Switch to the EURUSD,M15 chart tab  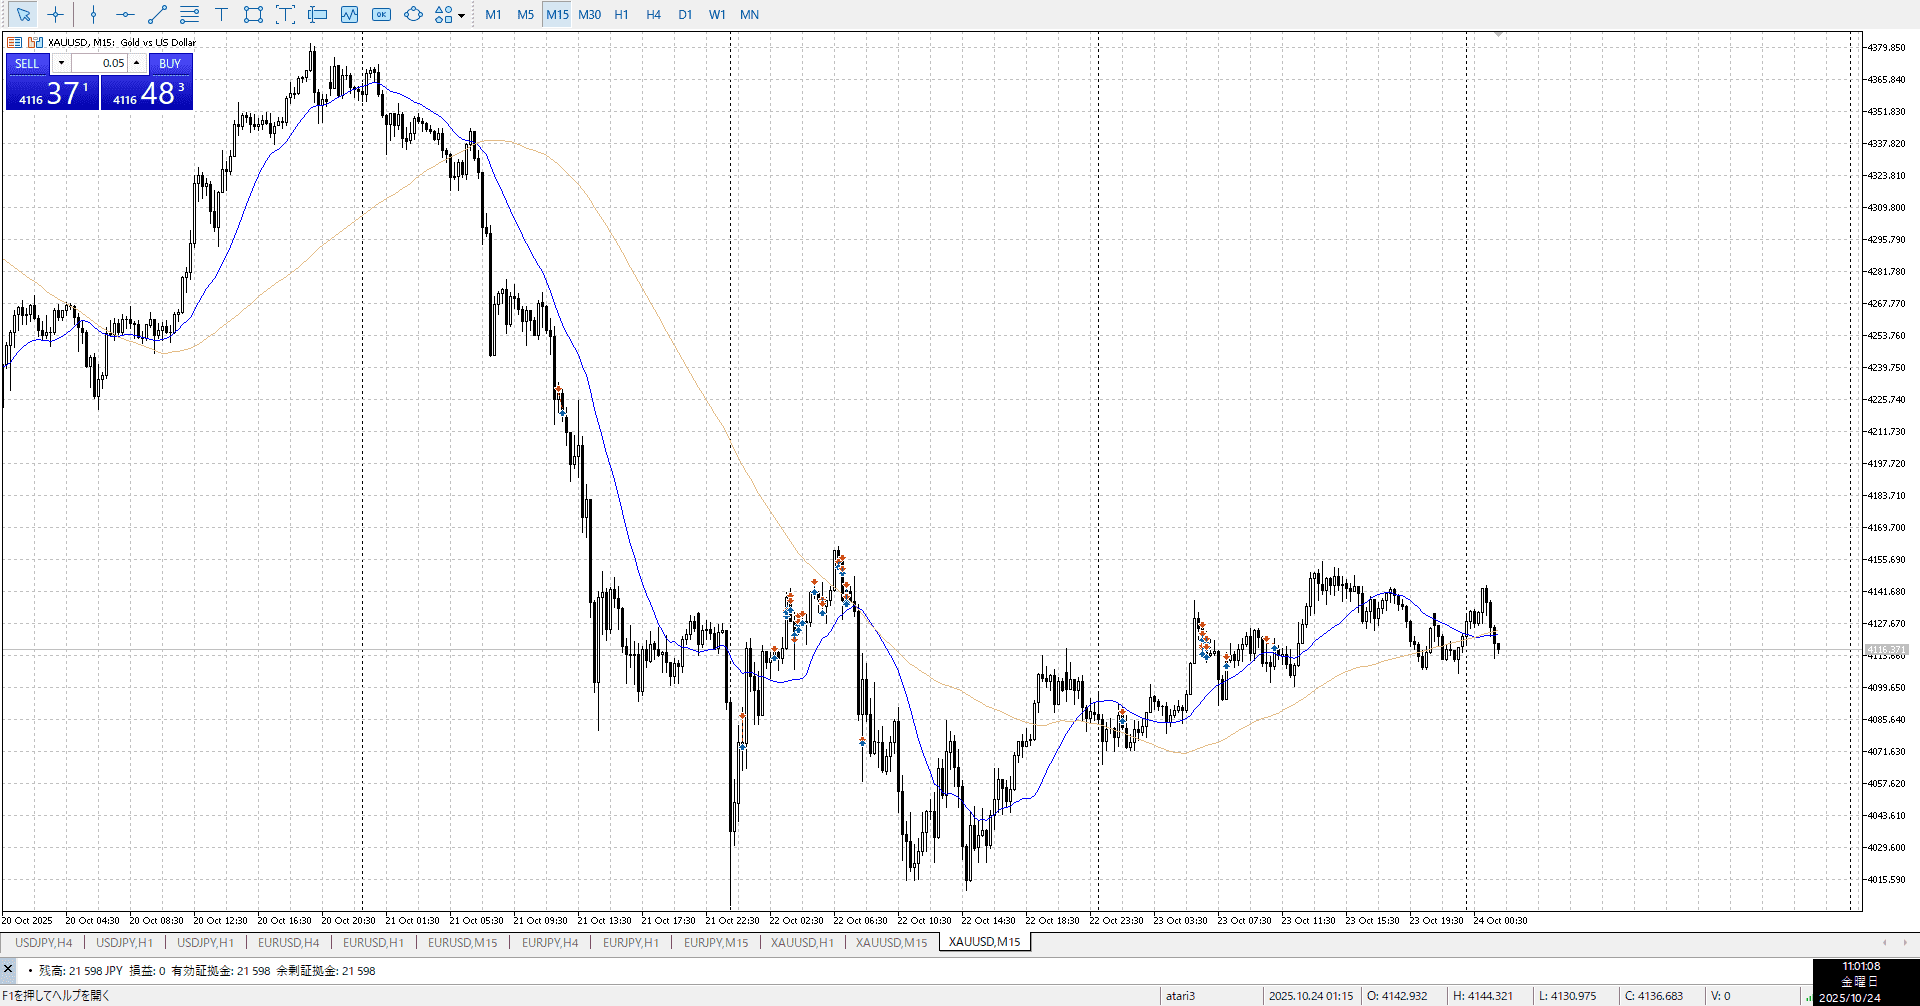(462, 942)
